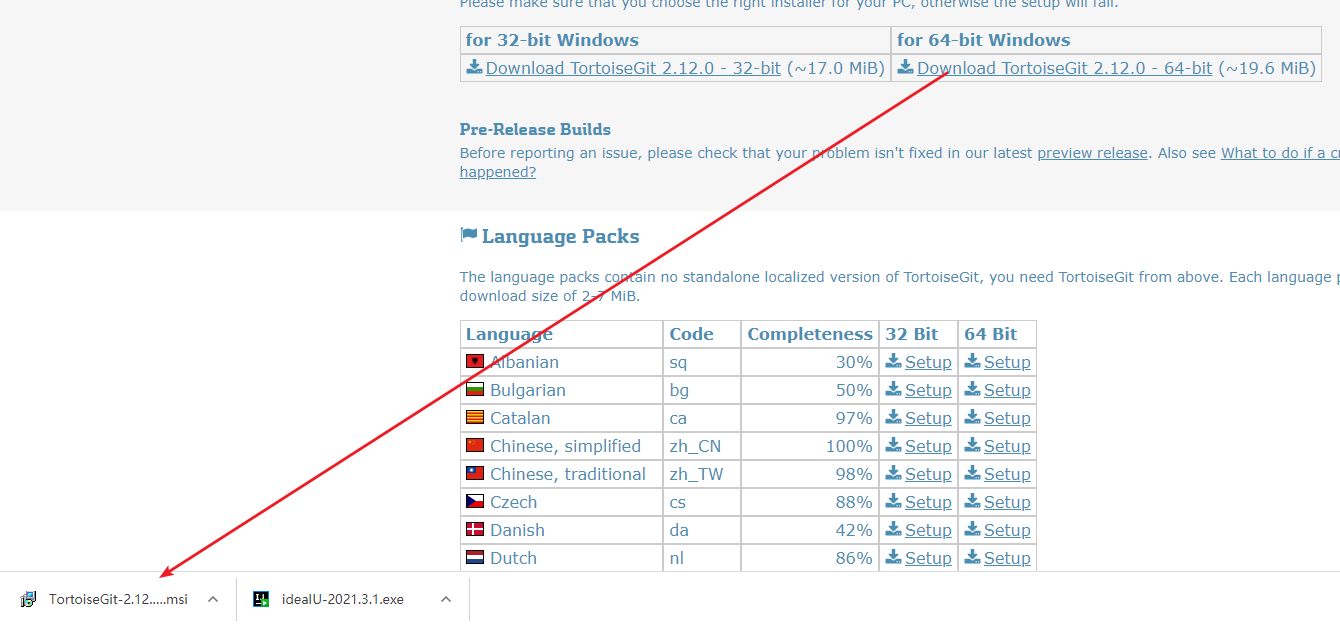This screenshot has height=627, width=1340.
Task: Download Bulgarian 64 Bit Setup
Action: (x=1007, y=390)
